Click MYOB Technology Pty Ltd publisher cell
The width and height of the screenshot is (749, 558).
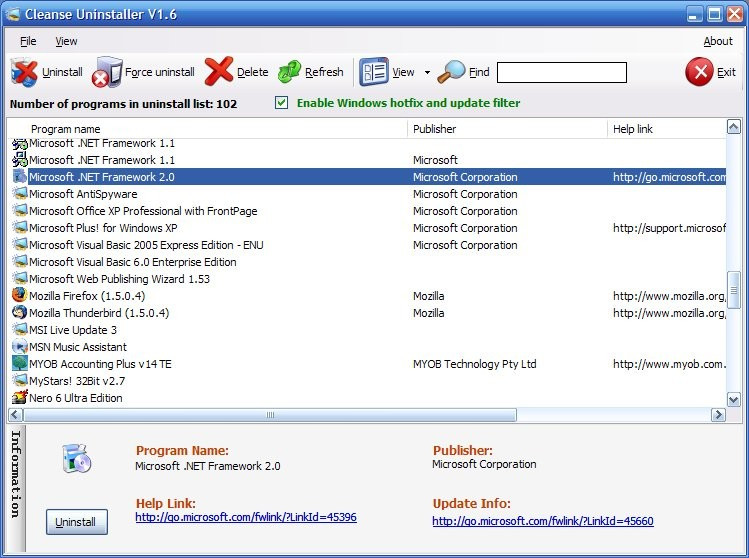click(474, 364)
